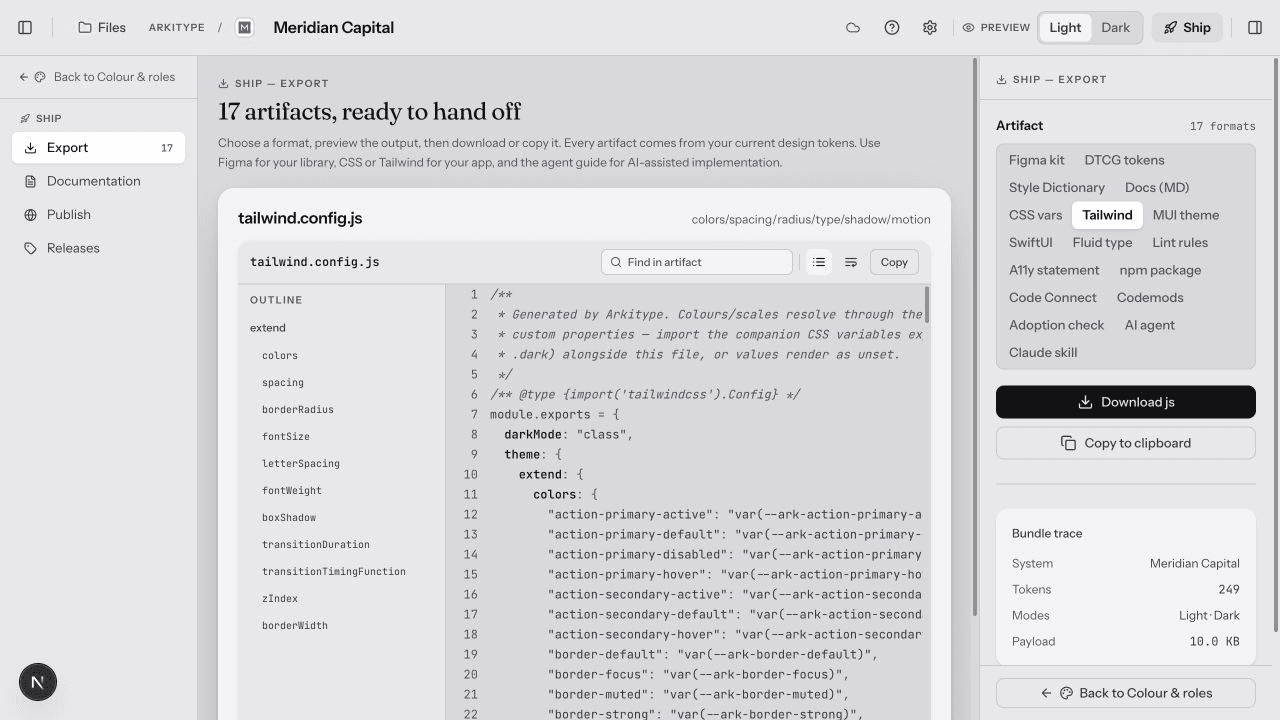Select the Claude skill format
This screenshot has width=1280, height=720.
coord(1043,353)
